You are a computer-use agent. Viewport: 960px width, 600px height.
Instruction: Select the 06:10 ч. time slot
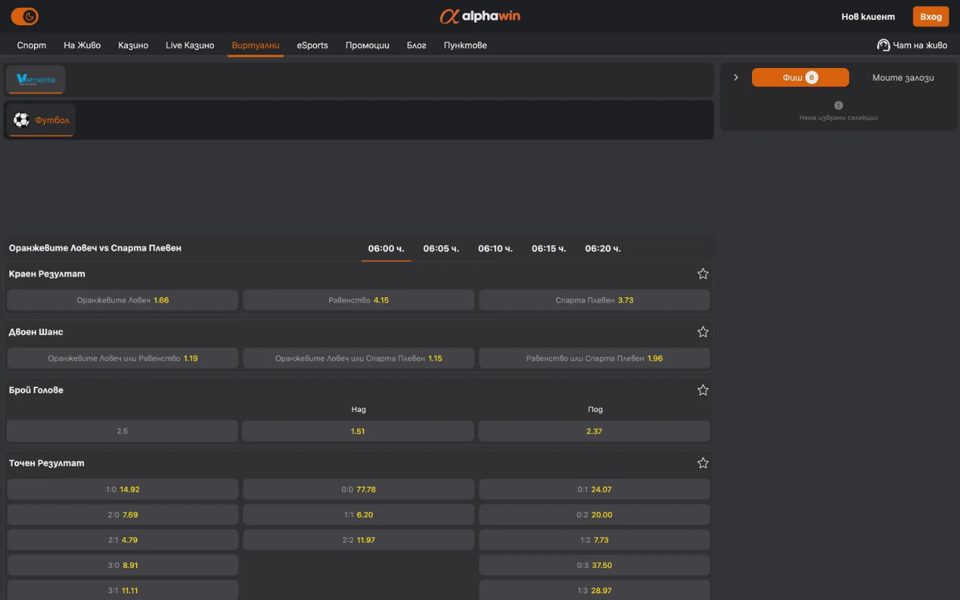pos(495,249)
